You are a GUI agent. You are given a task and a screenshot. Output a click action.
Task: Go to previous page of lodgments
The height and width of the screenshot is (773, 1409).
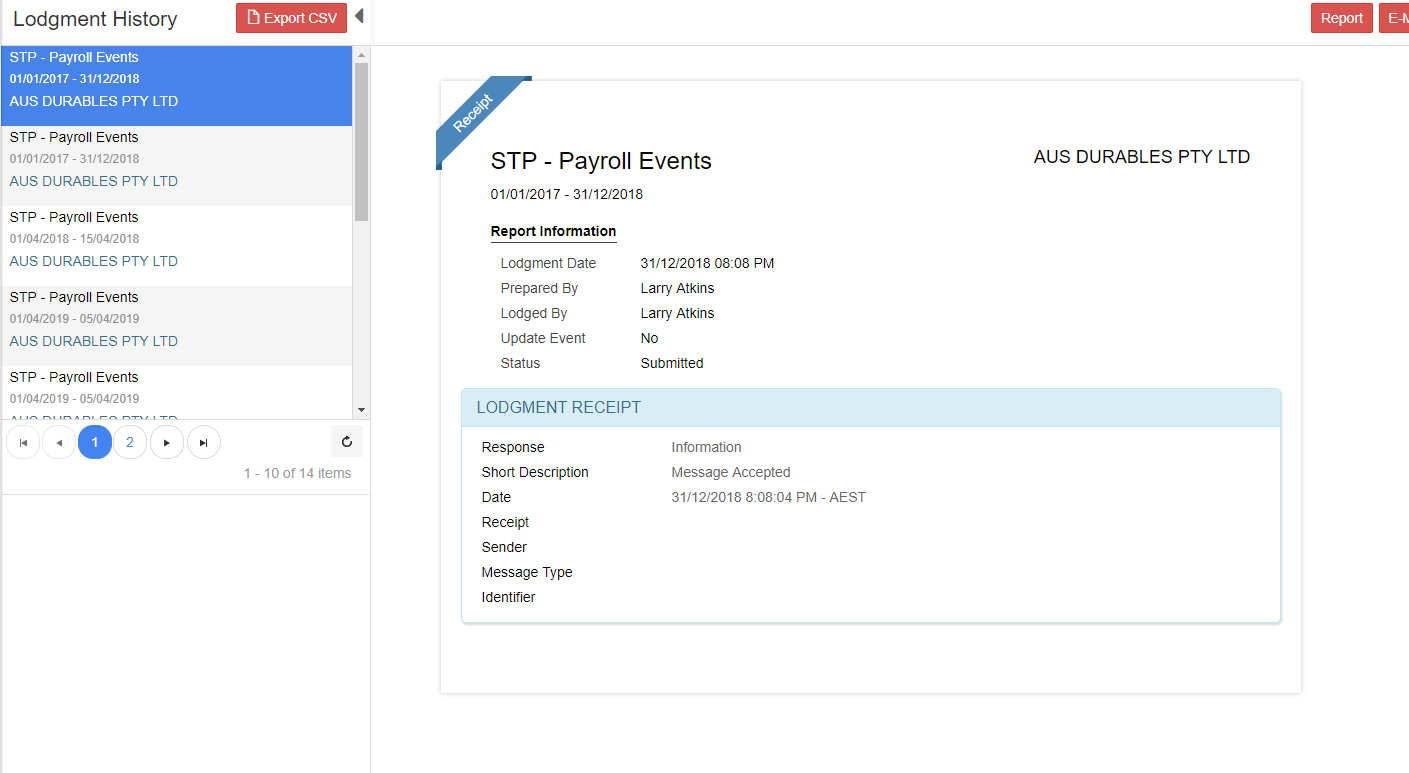pos(59,442)
